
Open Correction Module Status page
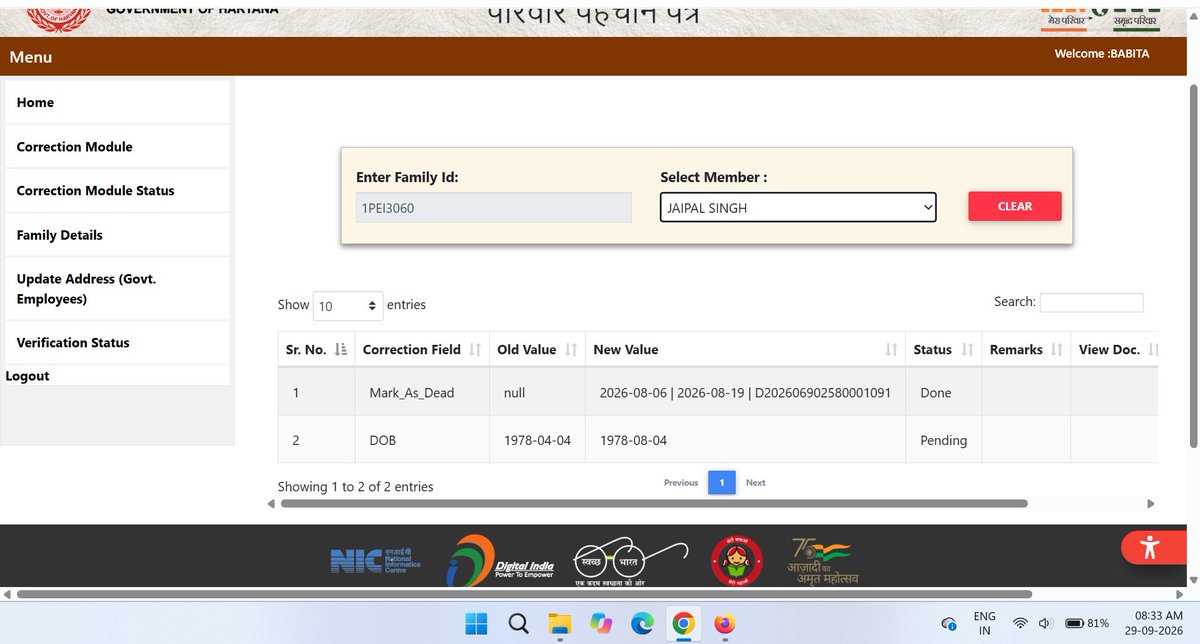pyautogui.click(x=118, y=191)
